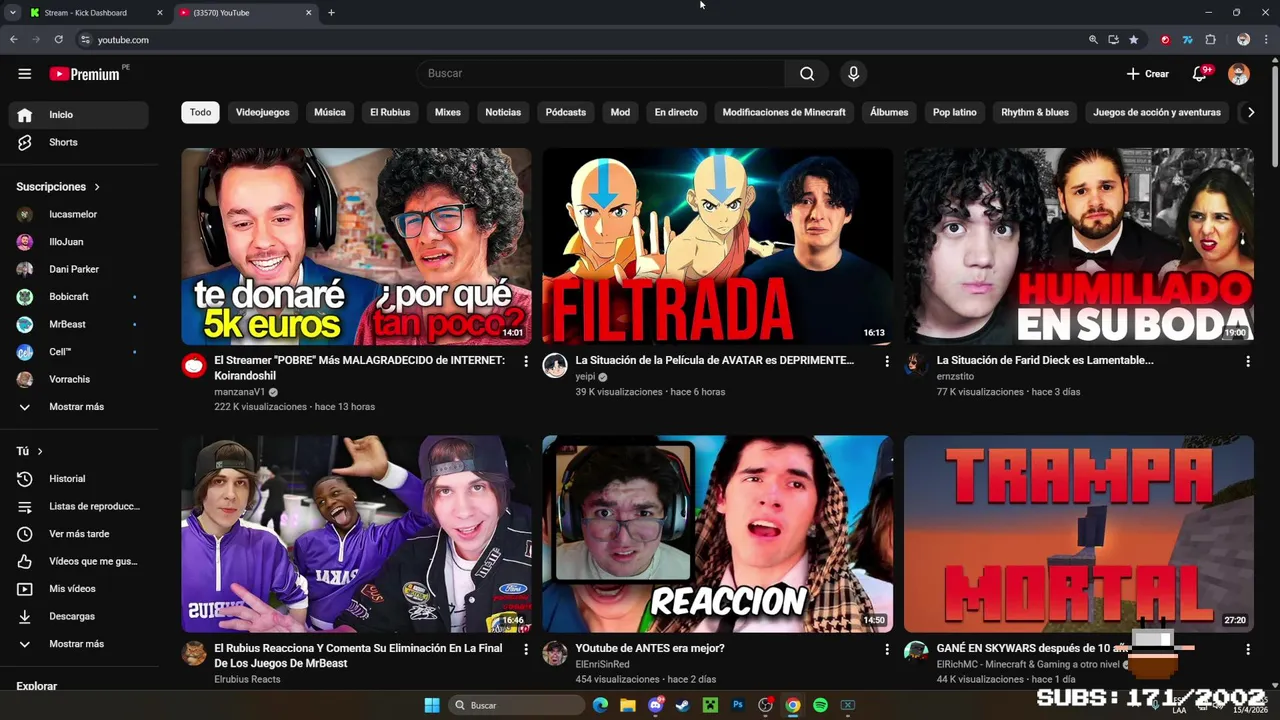
Task: Click the Crear button
Action: pyautogui.click(x=1148, y=74)
